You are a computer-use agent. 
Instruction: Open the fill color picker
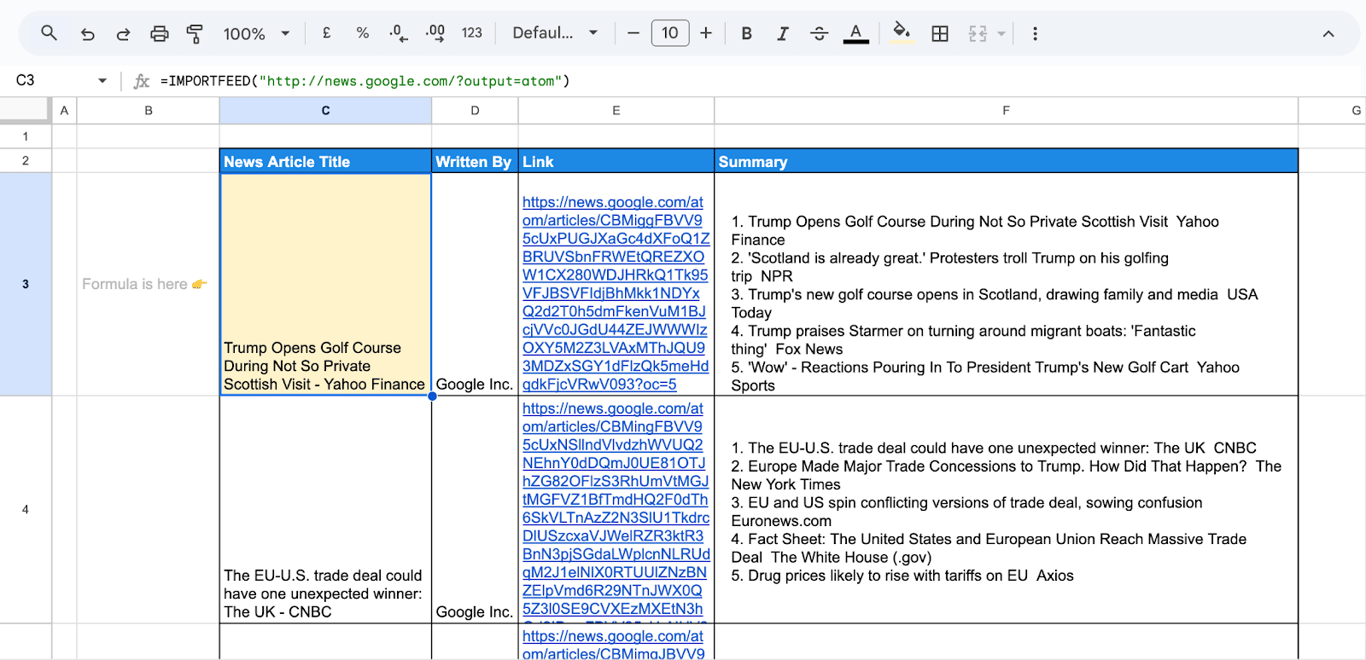pyautogui.click(x=902, y=33)
